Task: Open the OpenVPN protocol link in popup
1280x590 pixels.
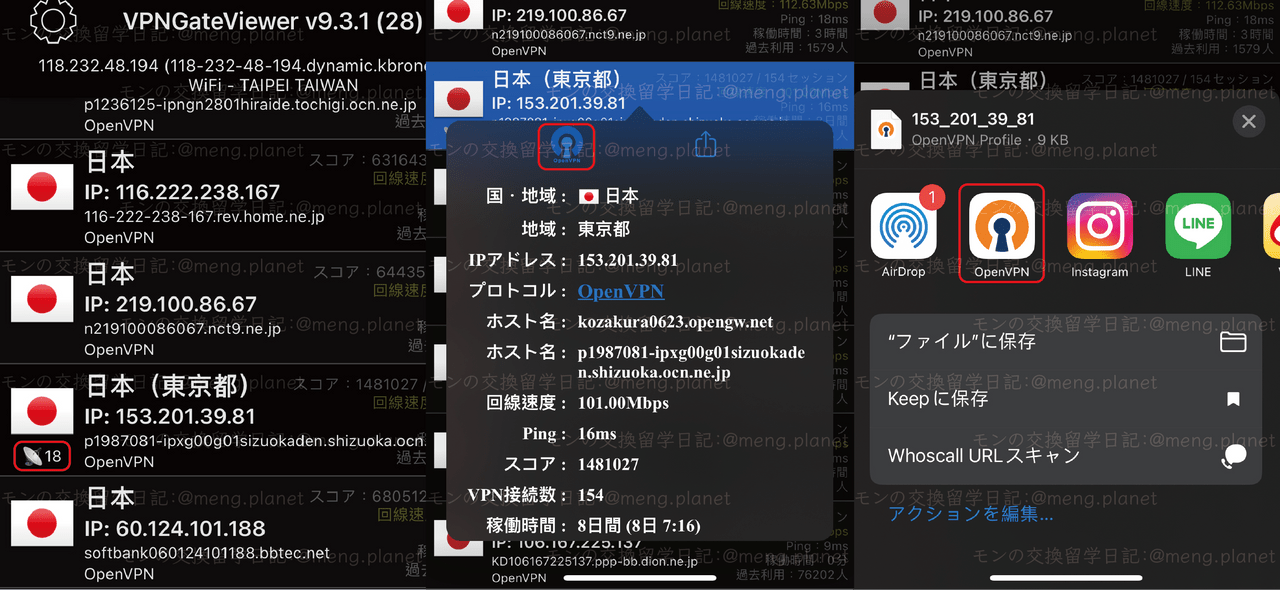Action: coord(621,291)
